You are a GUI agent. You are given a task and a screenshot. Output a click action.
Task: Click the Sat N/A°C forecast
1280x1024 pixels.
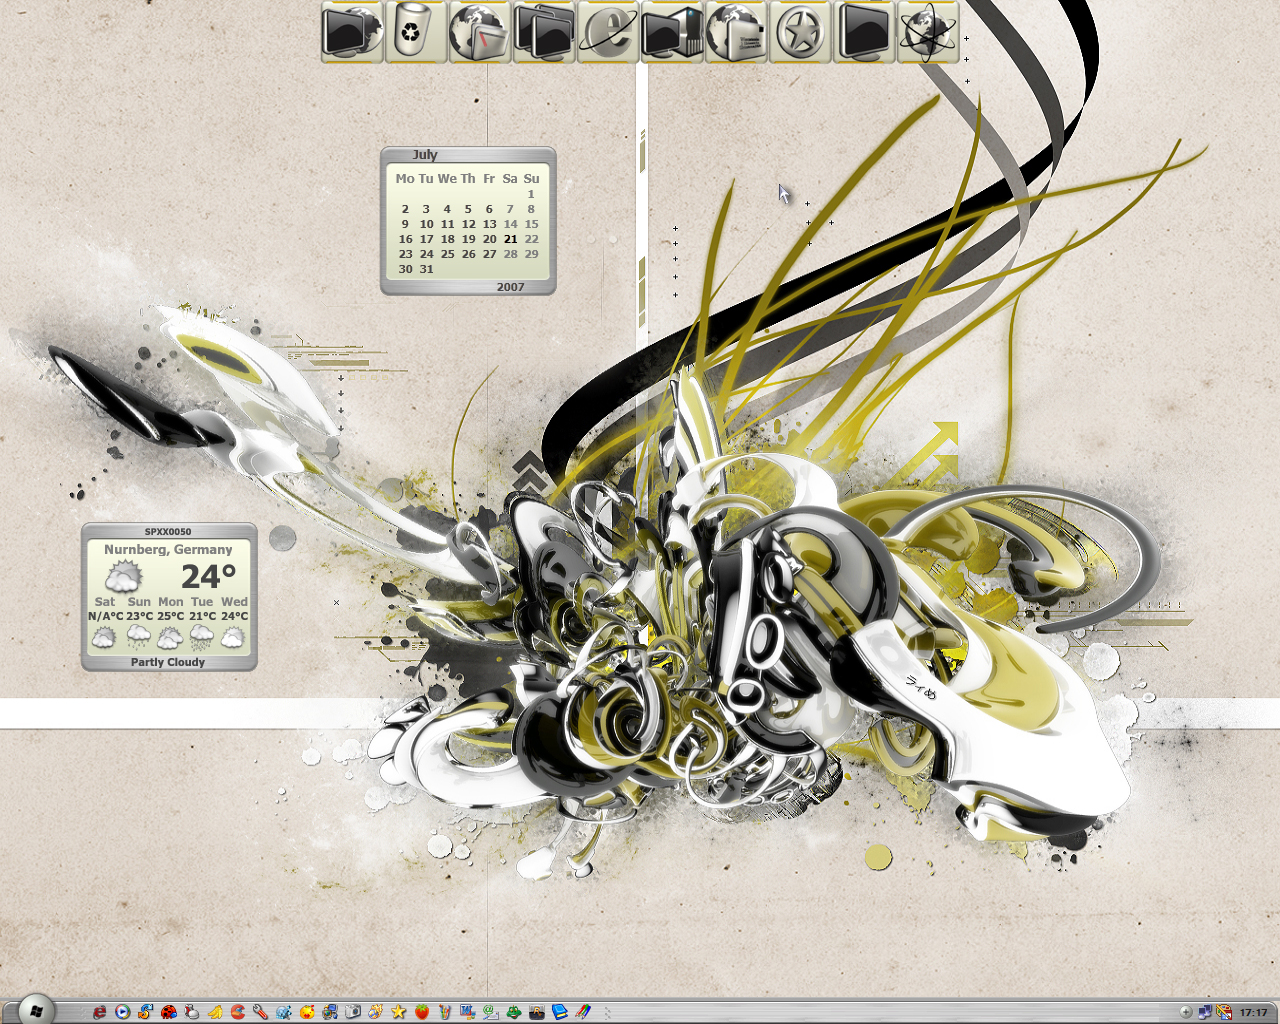pyautogui.click(x=105, y=624)
